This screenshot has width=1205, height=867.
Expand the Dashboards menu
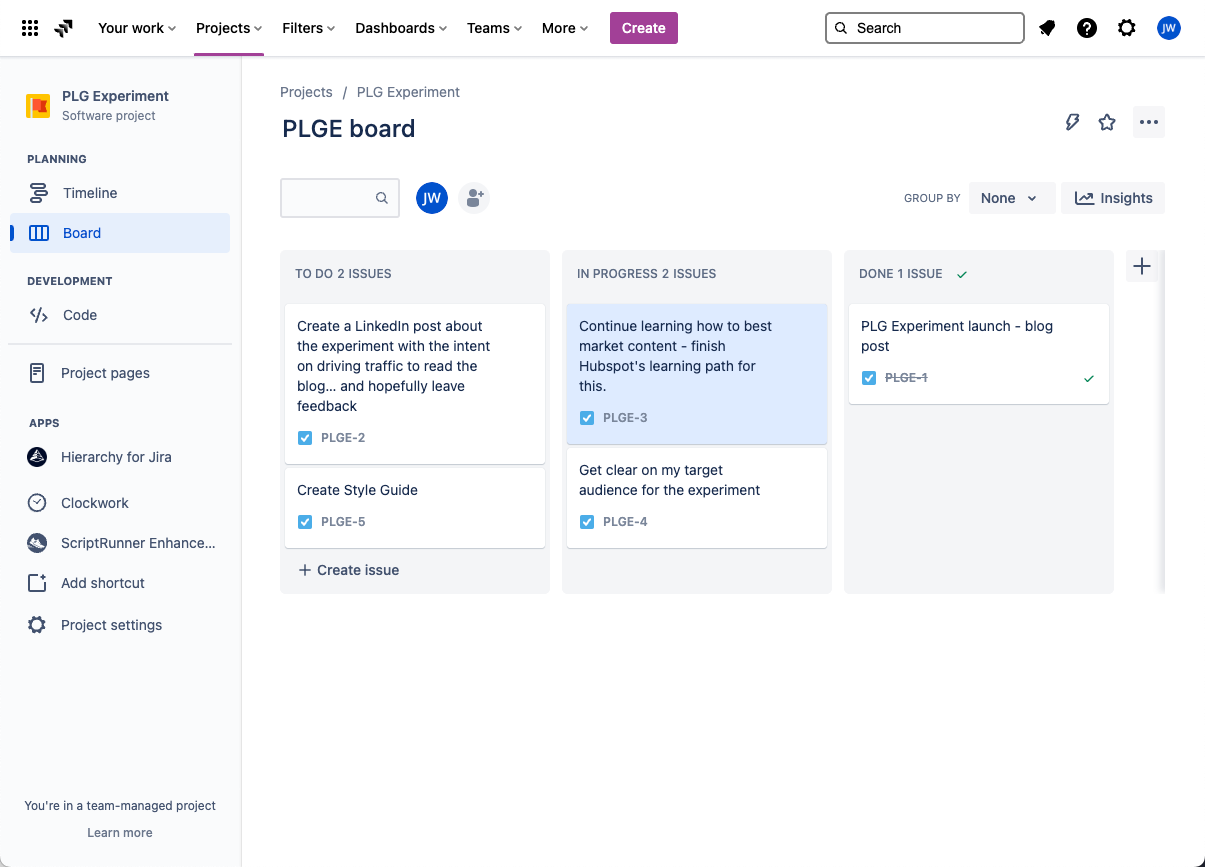(x=400, y=28)
